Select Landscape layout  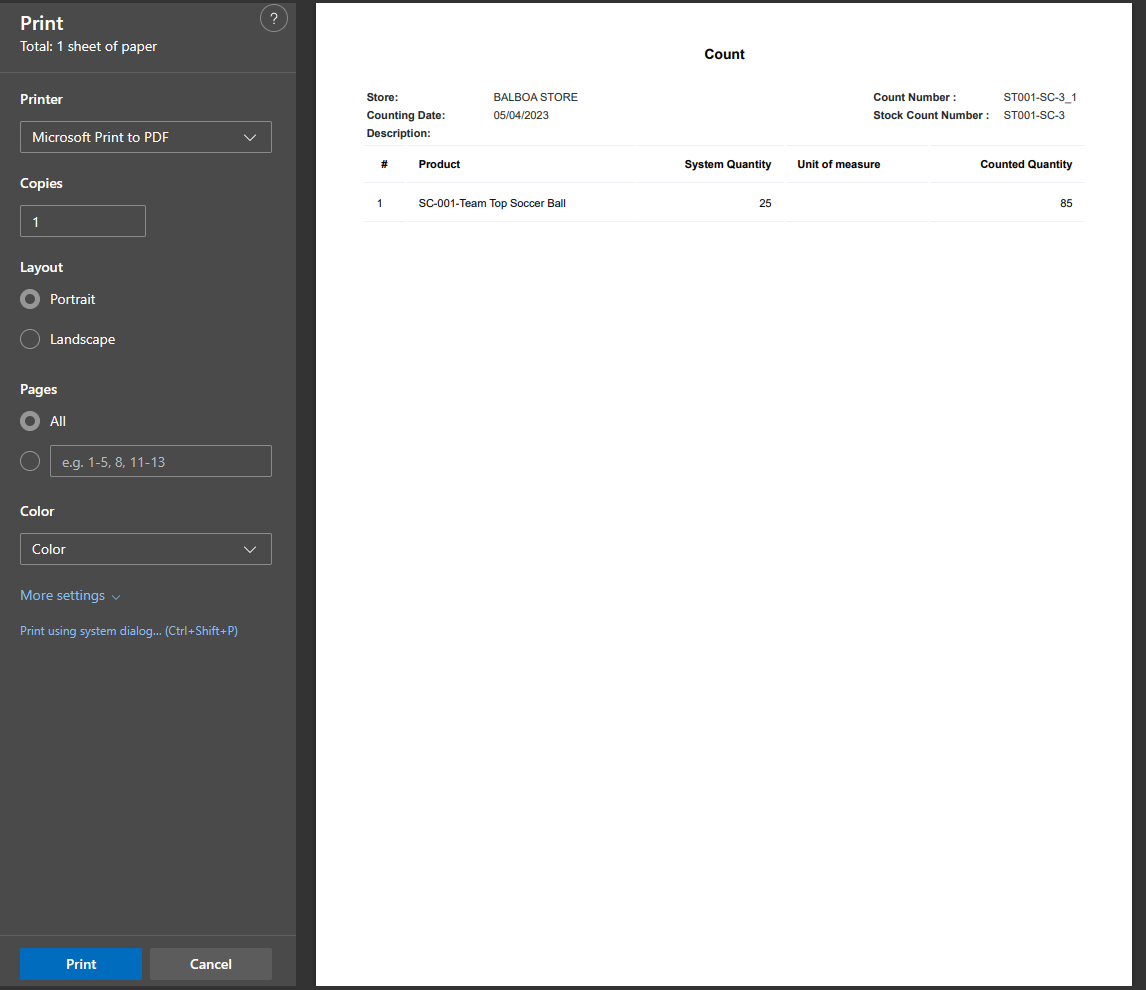click(x=30, y=339)
